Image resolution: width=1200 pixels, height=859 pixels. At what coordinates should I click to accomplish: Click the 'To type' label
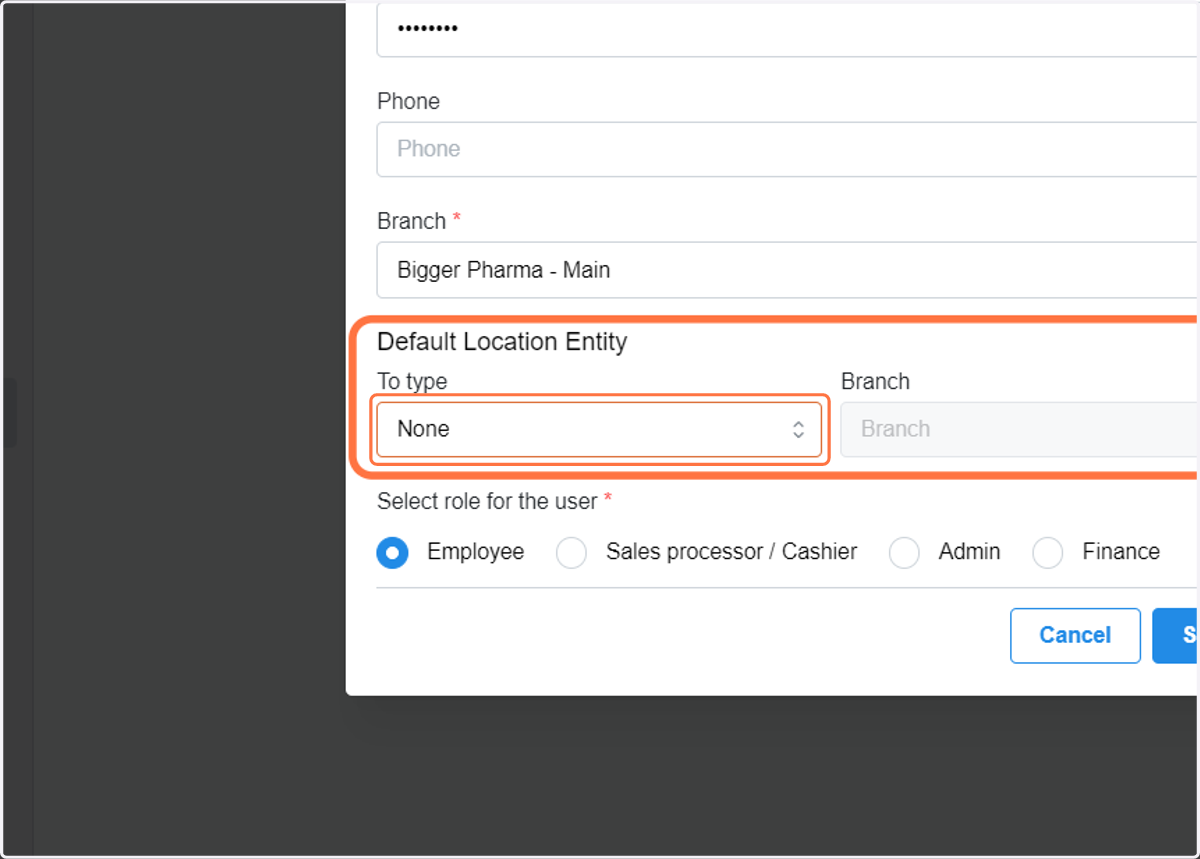tap(412, 382)
